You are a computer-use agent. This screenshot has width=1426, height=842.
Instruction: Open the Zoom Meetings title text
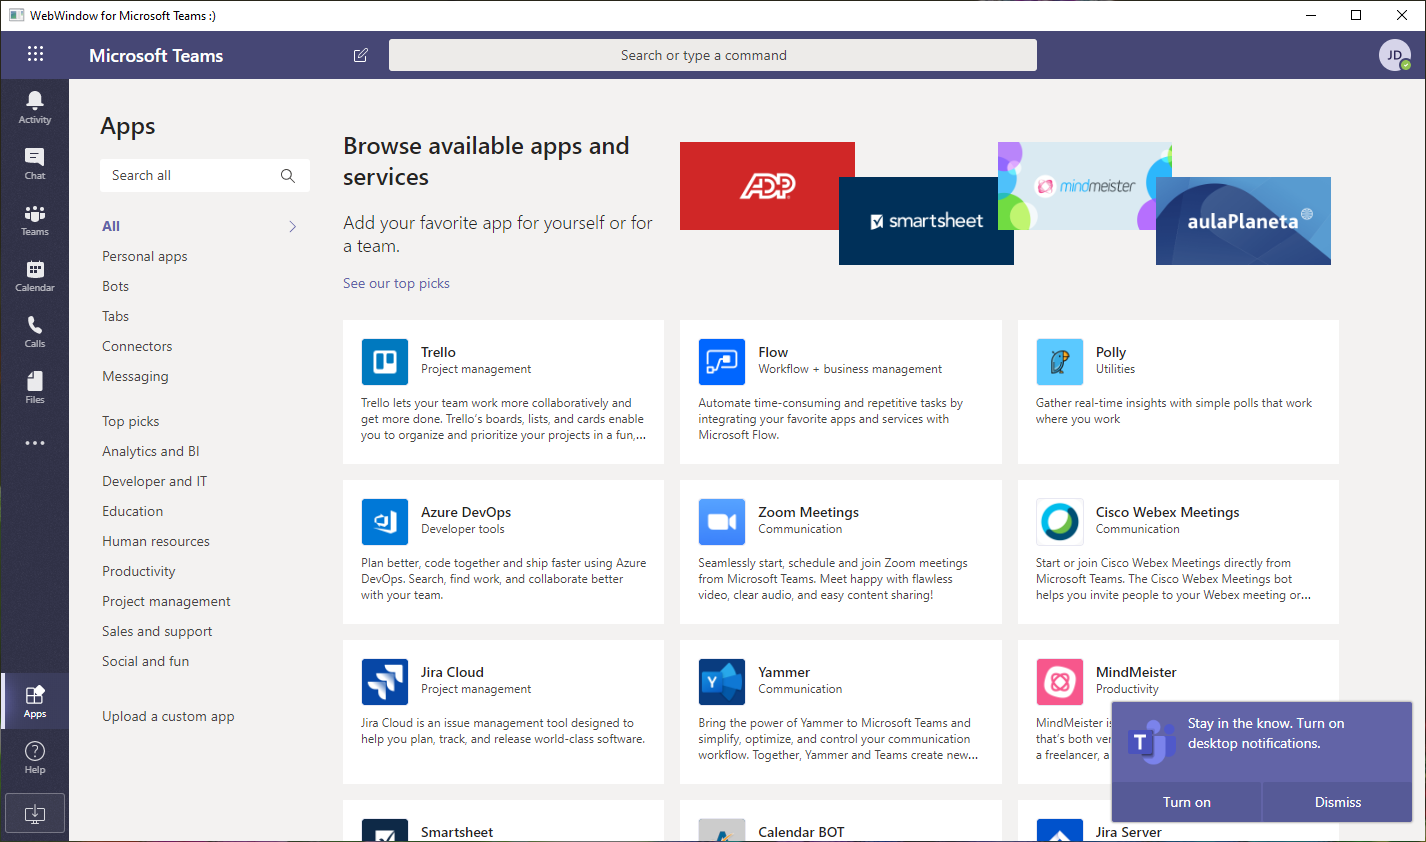[808, 512]
